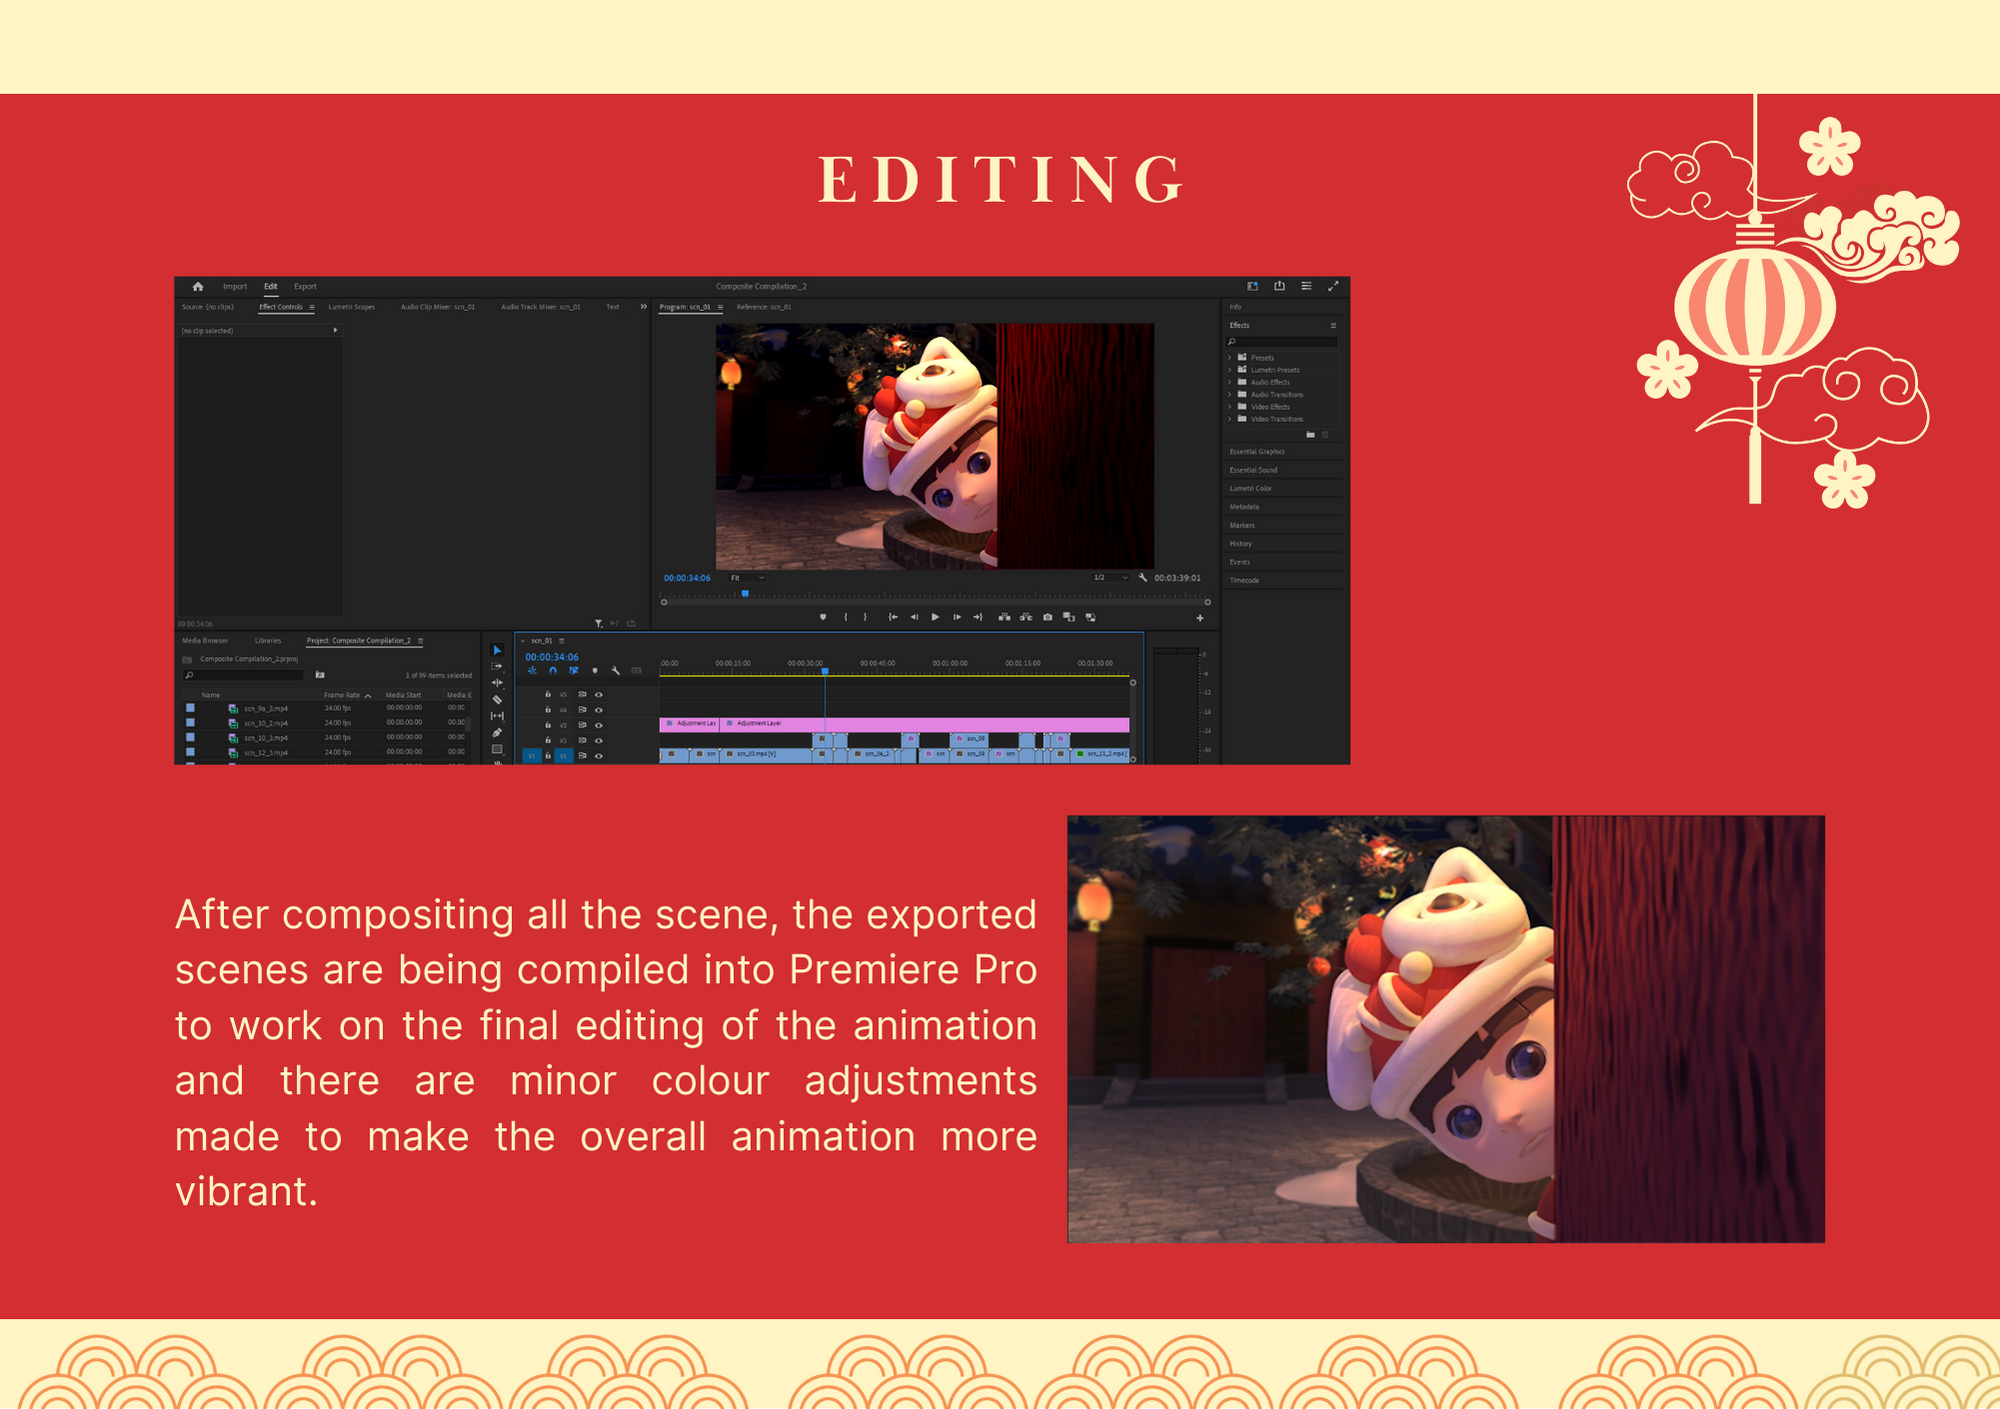Toggle Linked Selection in timeline
The image size is (2000, 1409).
tap(574, 671)
